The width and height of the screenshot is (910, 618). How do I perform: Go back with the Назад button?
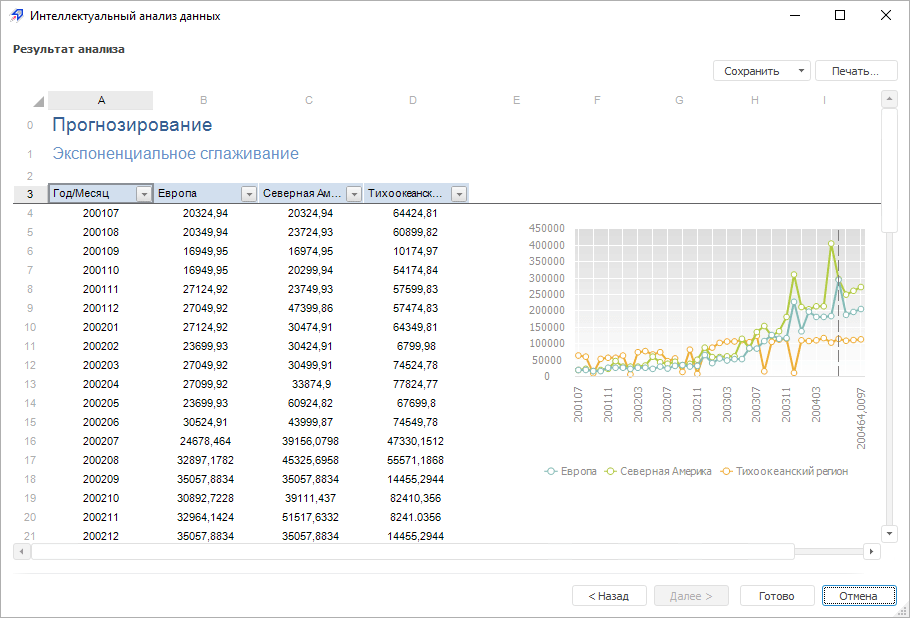[609, 596]
